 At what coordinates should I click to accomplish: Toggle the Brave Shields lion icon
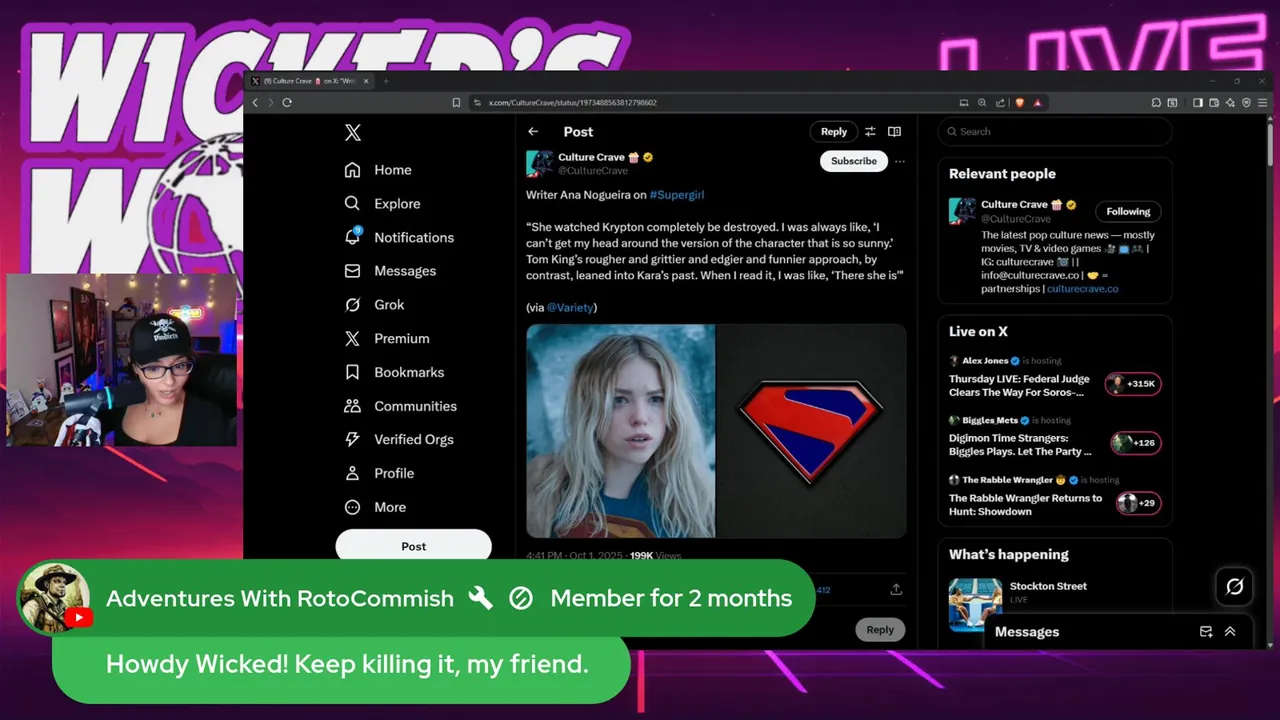1020,102
